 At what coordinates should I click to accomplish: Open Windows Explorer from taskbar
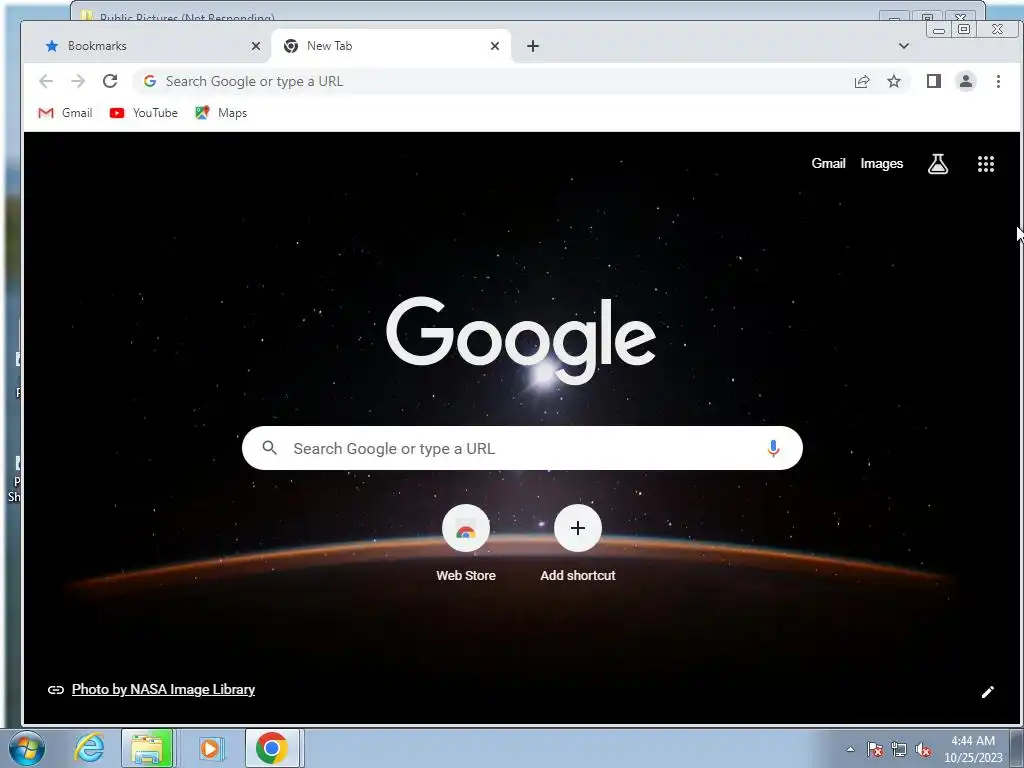click(148, 748)
